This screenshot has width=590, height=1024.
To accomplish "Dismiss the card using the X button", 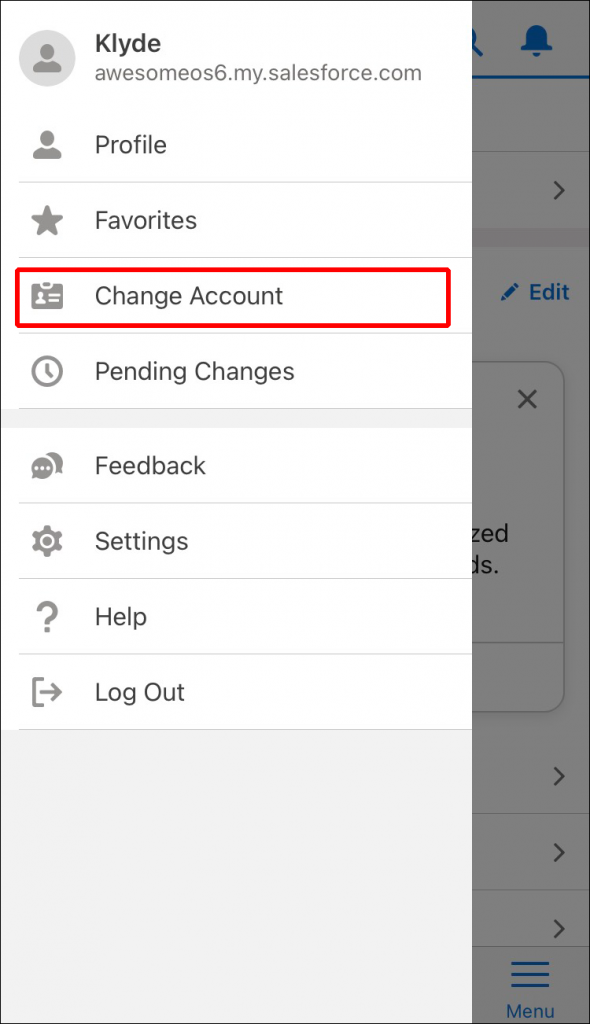I will pyautogui.click(x=527, y=398).
